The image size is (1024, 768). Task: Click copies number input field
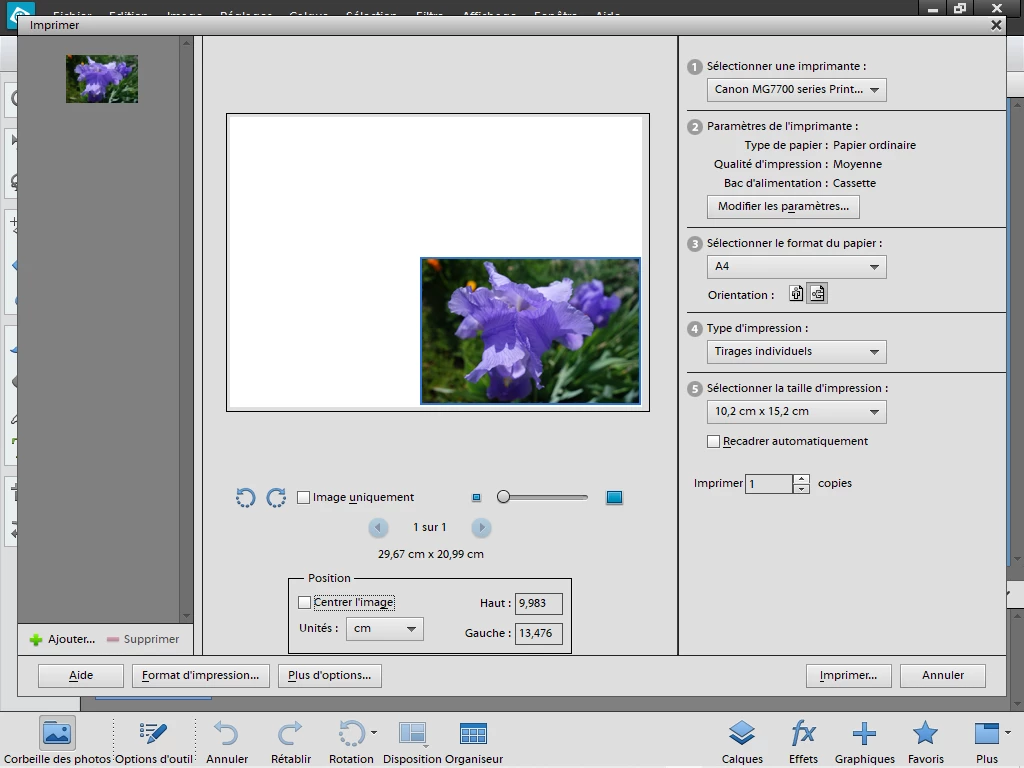pyautogui.click(x=769, y=484)
